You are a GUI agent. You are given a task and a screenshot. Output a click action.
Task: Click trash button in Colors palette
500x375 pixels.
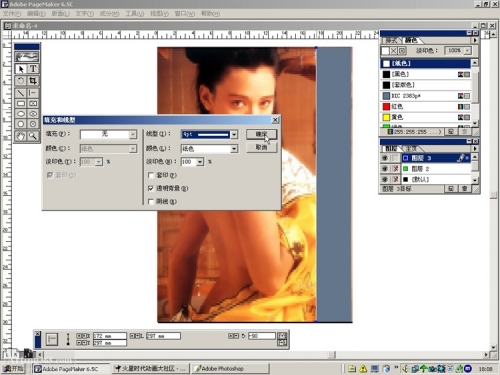[464, 132]
